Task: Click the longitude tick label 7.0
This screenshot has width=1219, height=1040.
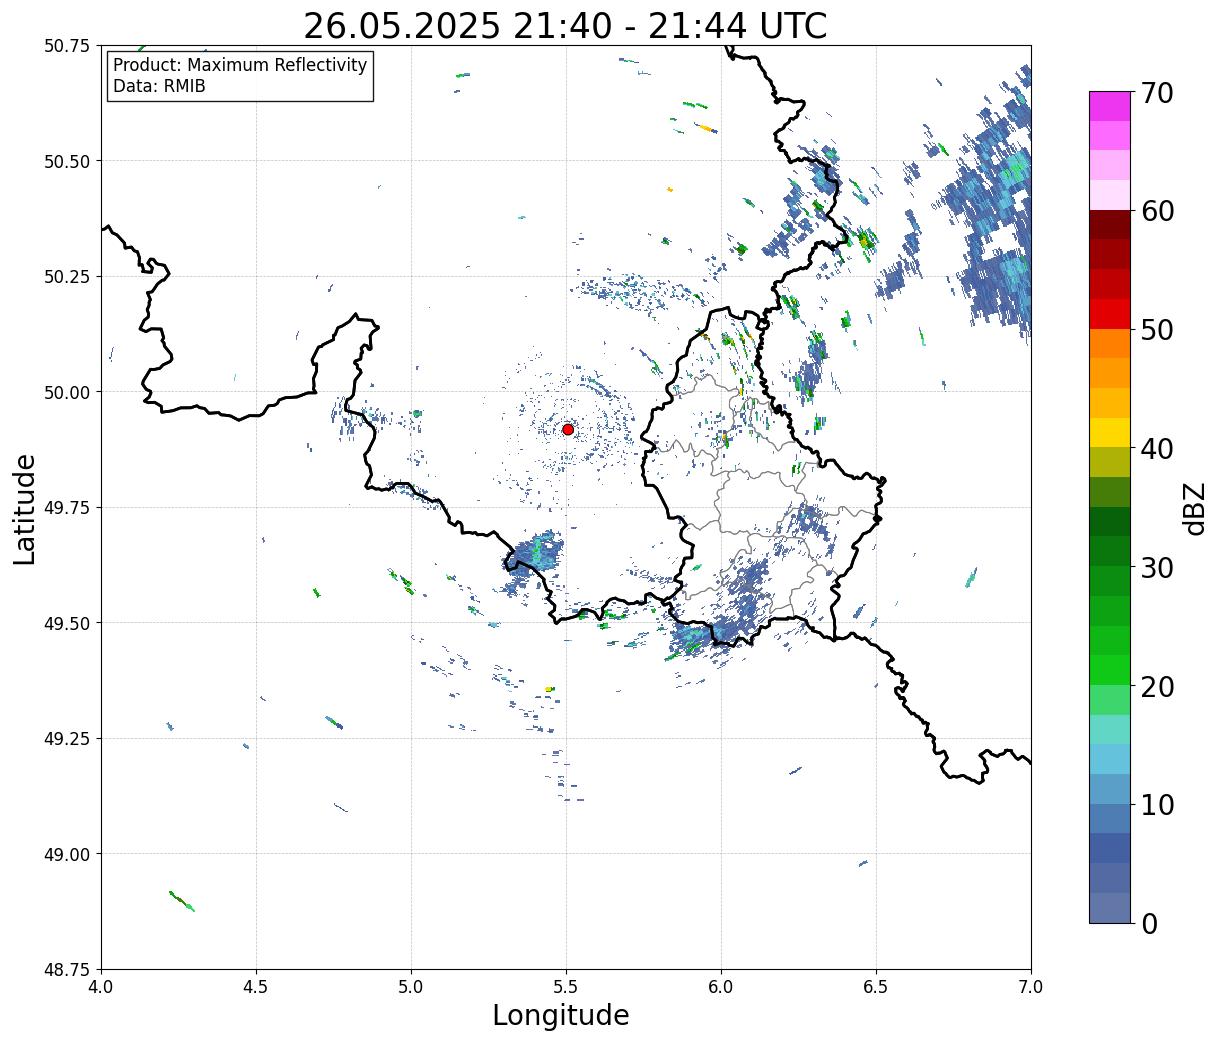Action: (1031, 987)
